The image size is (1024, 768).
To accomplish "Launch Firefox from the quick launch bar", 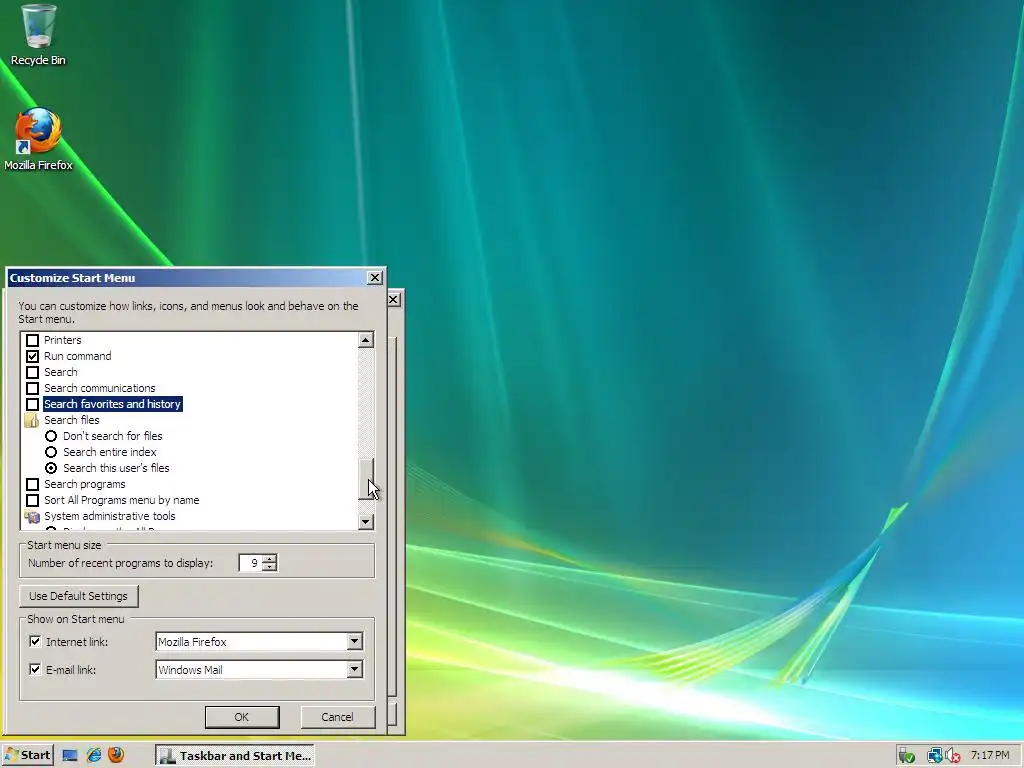I will 116,755.
